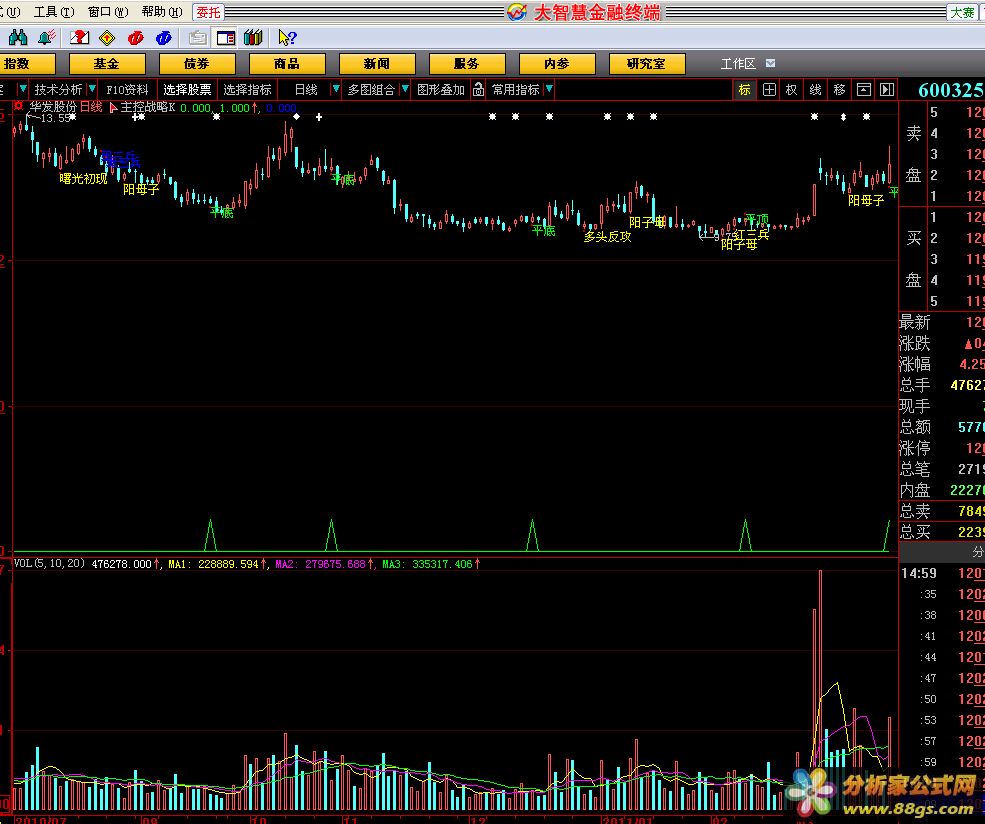Click the lock icon beside 图形叠加
Viewport: 985px width, 824px height.
click(x=478, y=89)
